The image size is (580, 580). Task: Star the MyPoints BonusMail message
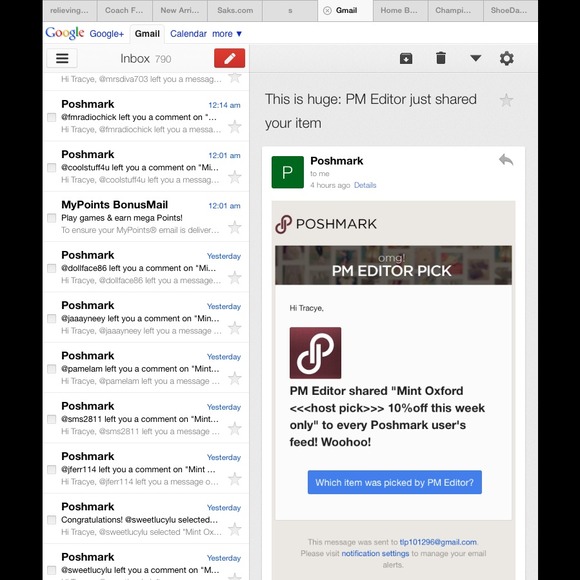[235, 227]
